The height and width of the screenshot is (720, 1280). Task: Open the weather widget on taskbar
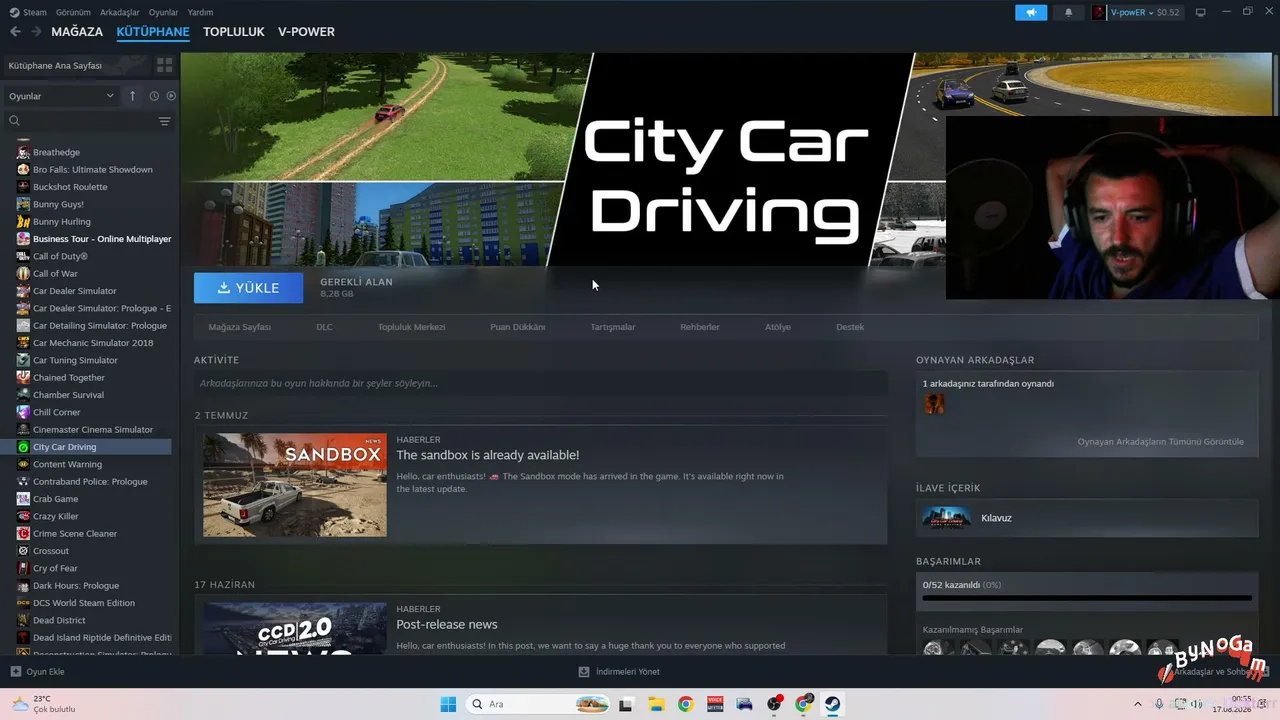44,704
